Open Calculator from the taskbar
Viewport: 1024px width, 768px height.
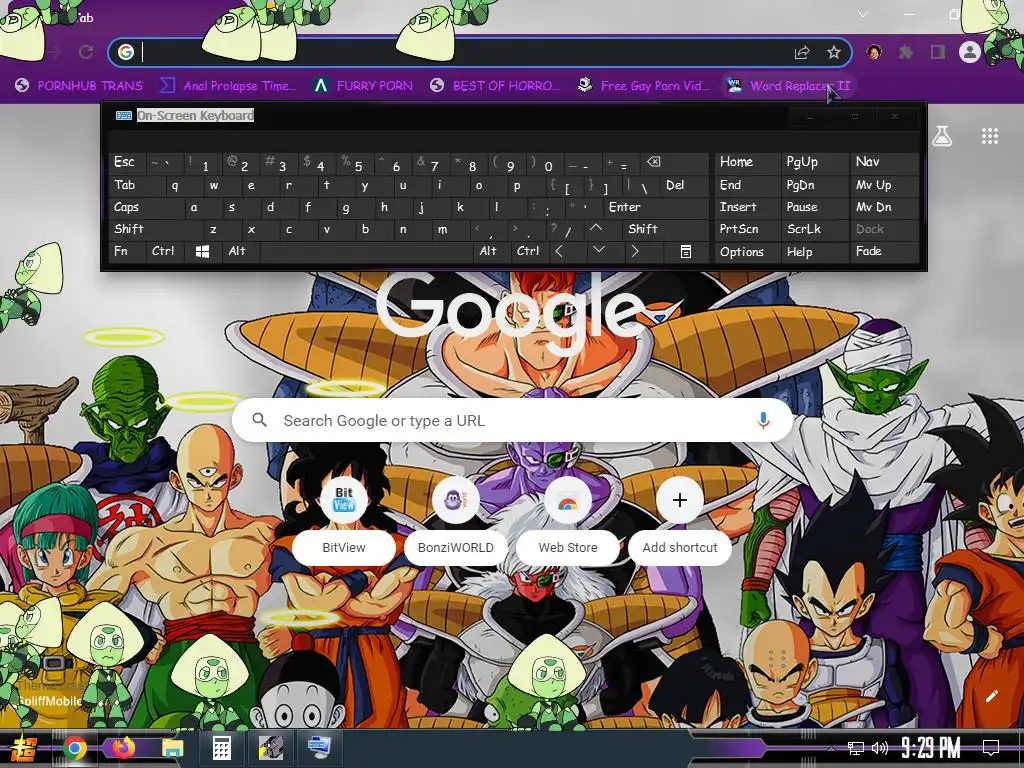(221, 748)
